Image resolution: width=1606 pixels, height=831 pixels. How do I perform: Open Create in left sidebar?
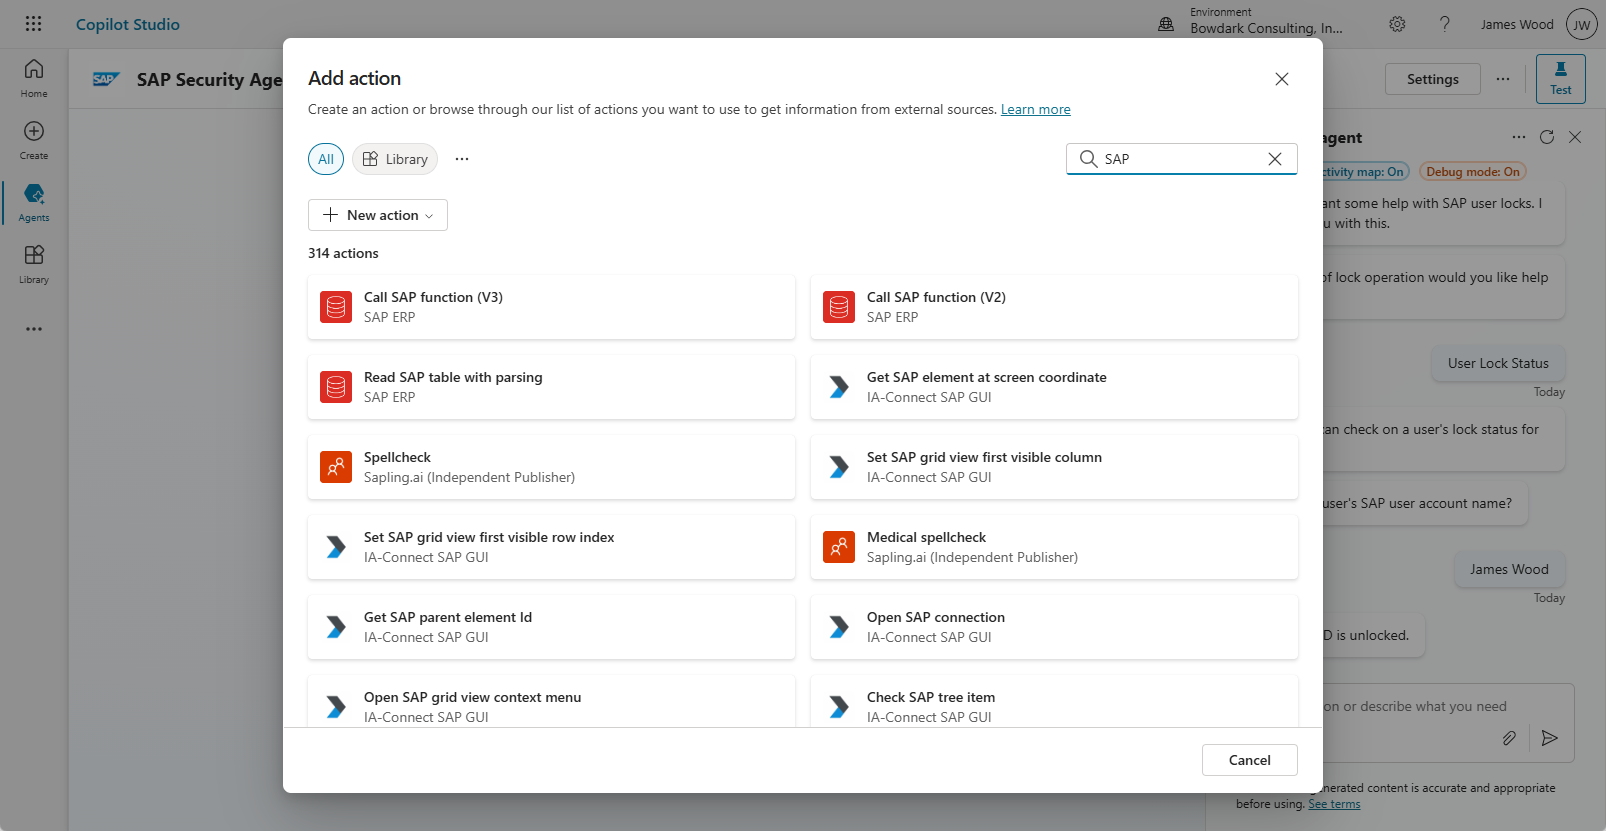coord(34,140)
